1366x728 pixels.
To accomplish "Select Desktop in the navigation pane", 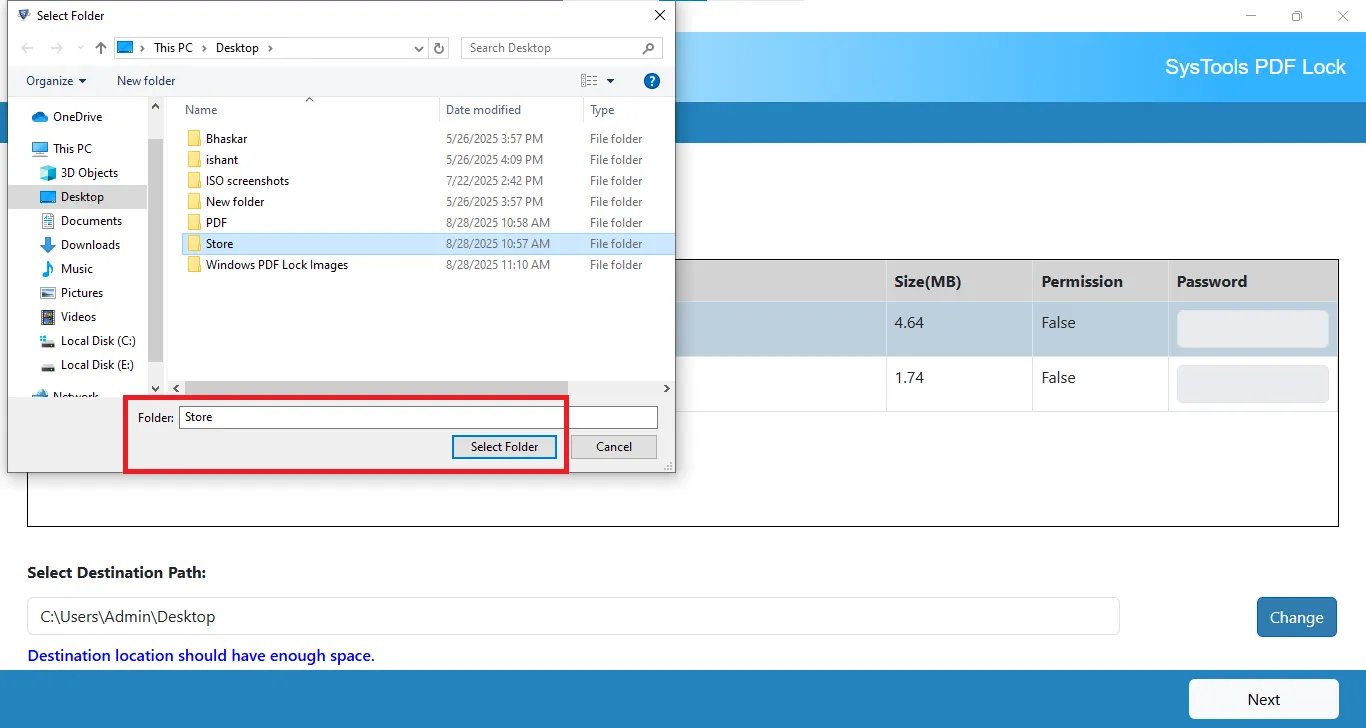I will pos(82,197).
